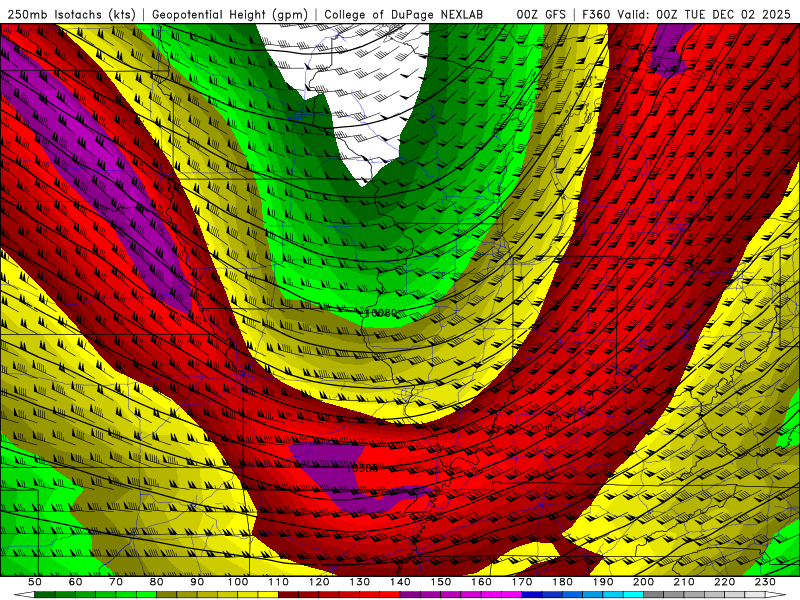The image size is (800, 600).
Task: Click the '00Z GFS' model run text
Action: coord(541,15)
